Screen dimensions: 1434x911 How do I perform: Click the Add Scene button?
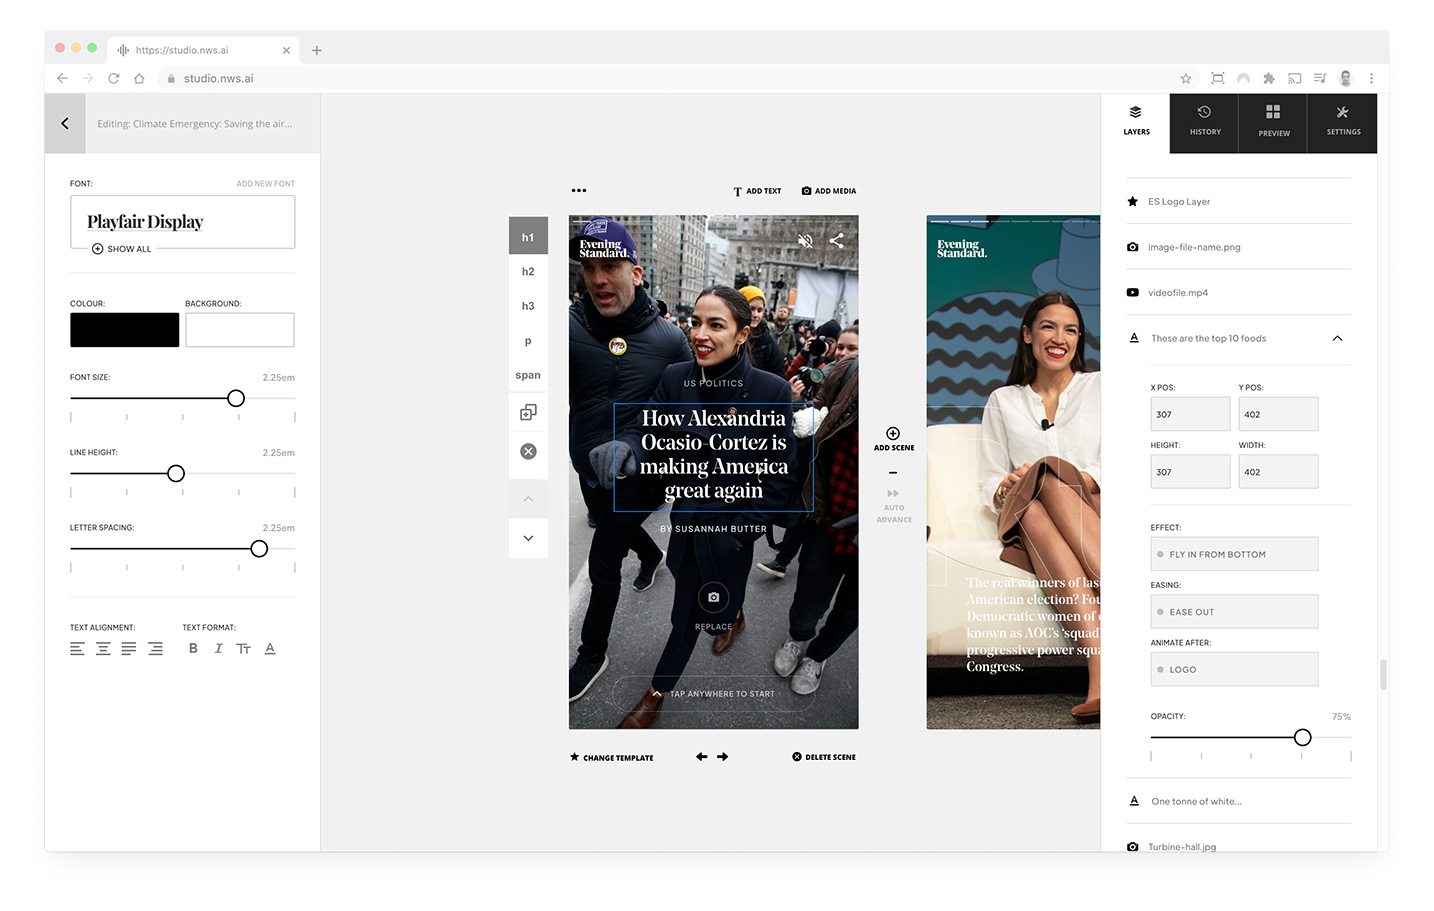click(893, 439)
